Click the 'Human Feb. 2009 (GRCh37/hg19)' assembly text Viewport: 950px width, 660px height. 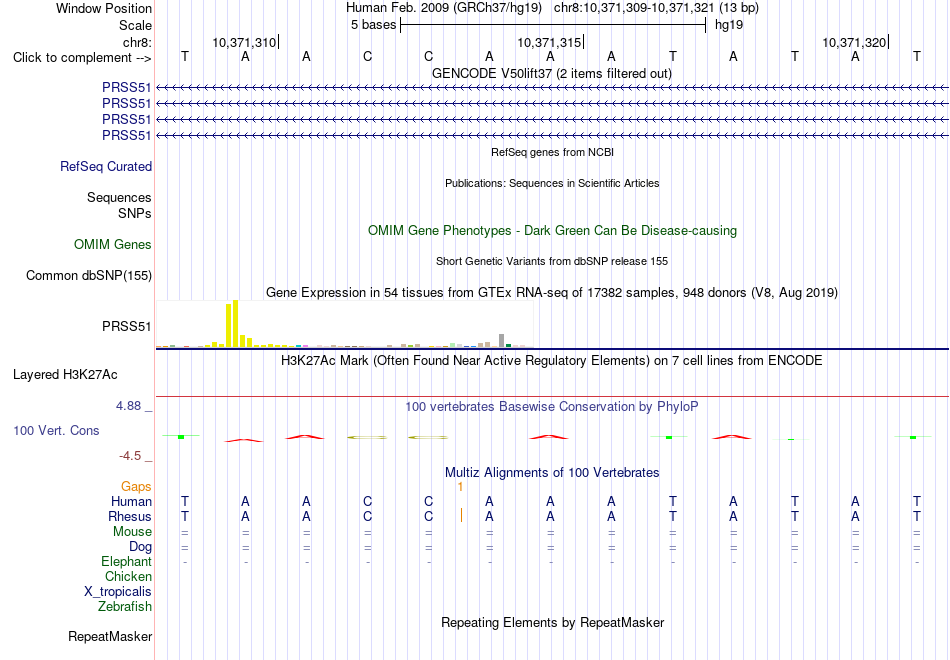click(x=446, y=8)
